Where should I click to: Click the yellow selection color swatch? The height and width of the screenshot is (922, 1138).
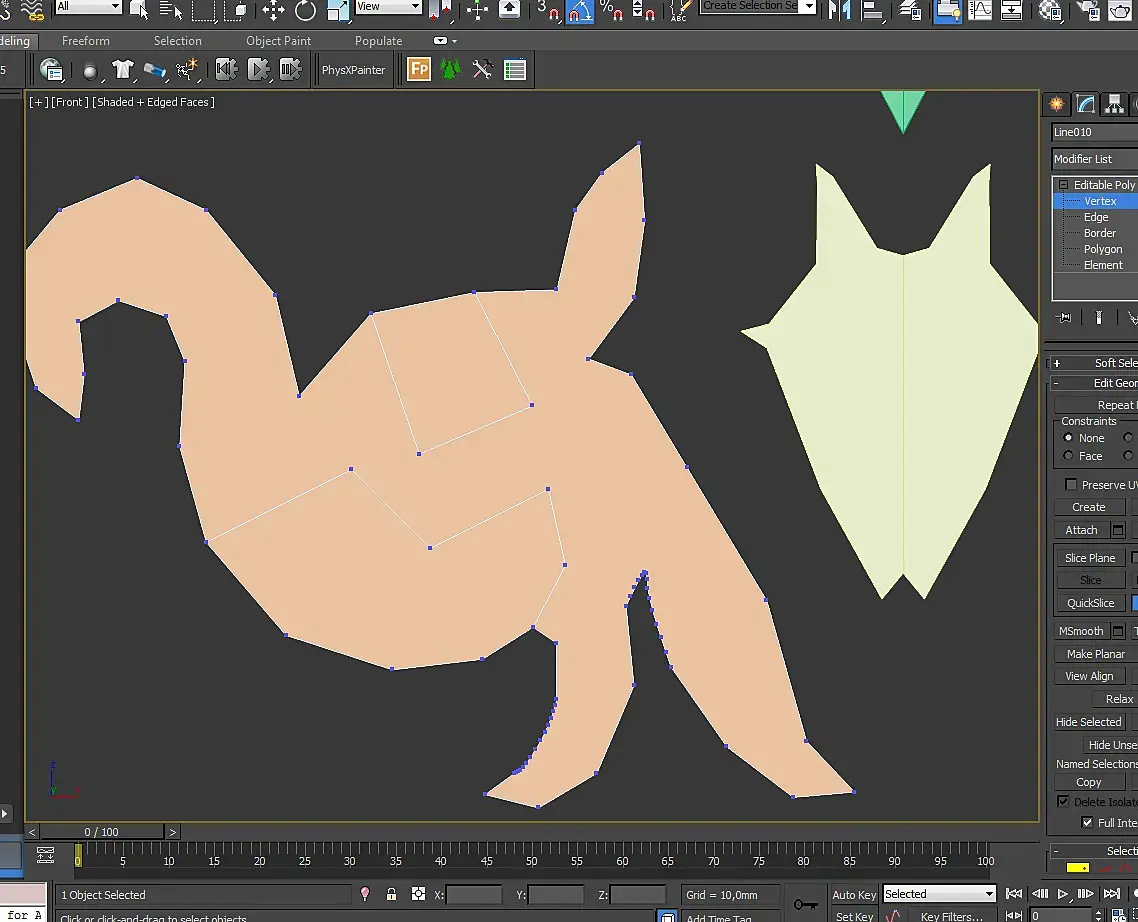[x=1077, y=867]
